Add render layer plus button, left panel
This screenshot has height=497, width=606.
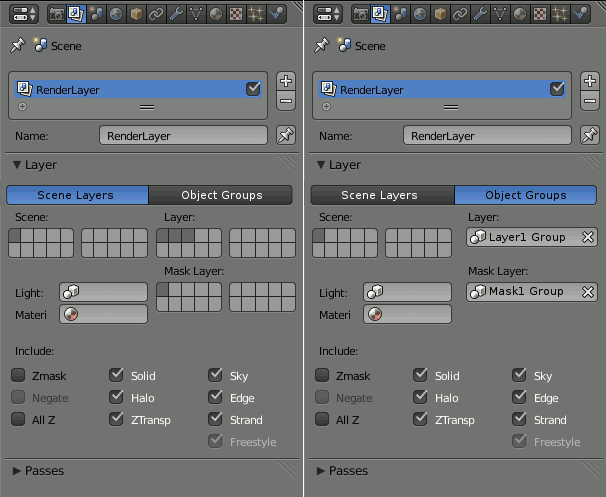pyautogui.click(x=286, y=81)
